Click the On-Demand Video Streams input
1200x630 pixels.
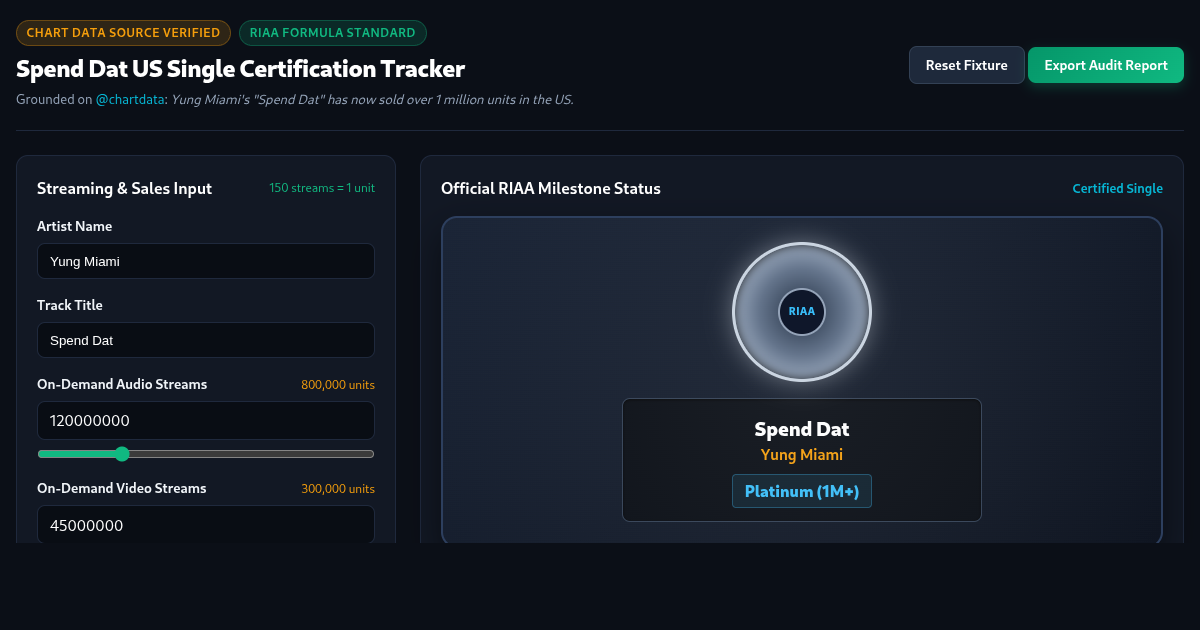[x=206, y=525]
